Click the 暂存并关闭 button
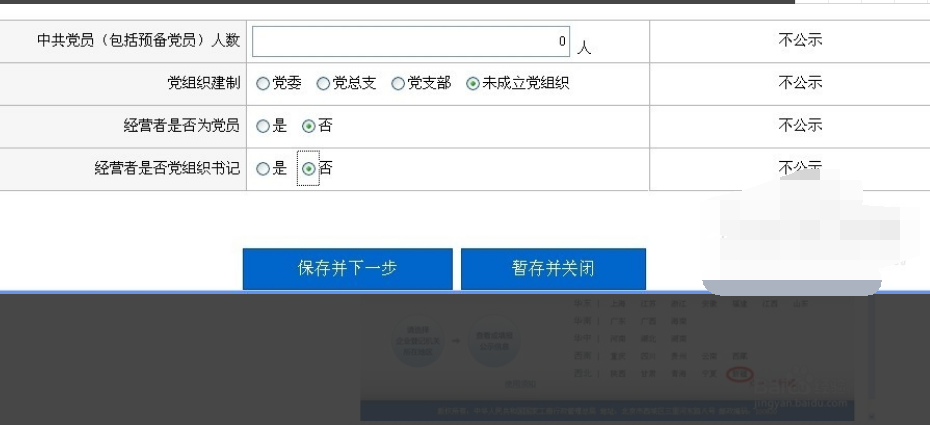The image size is (930, 425). click(553, 269)
